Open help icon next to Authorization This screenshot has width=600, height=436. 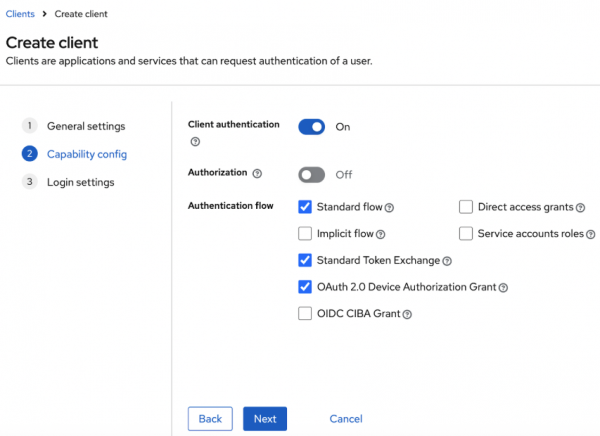[257, 174]
